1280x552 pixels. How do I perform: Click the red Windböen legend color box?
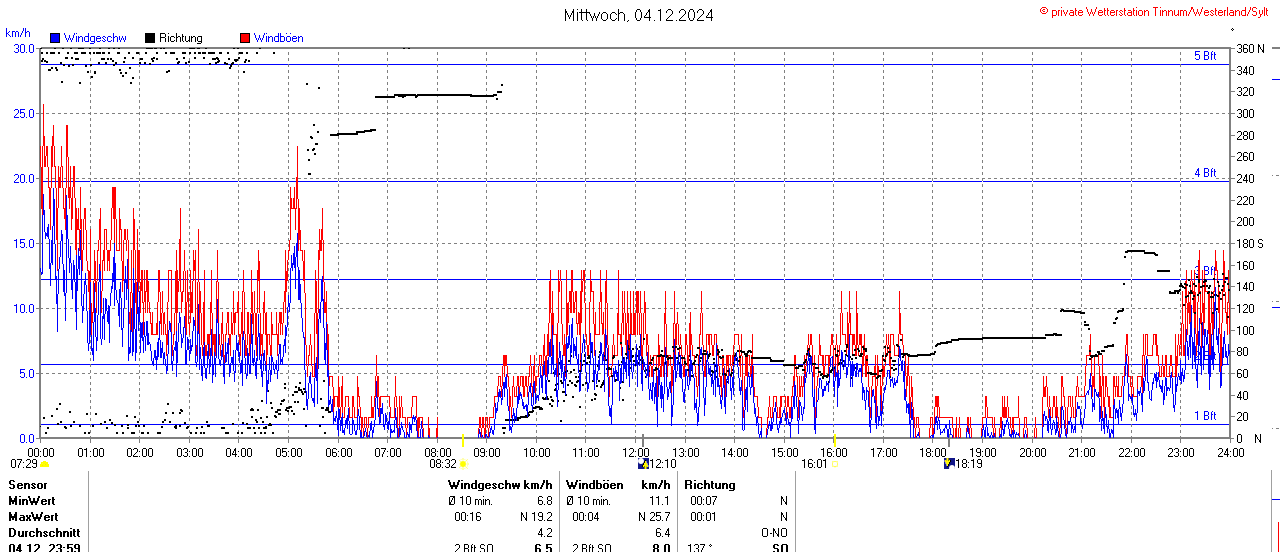[245, 38]
